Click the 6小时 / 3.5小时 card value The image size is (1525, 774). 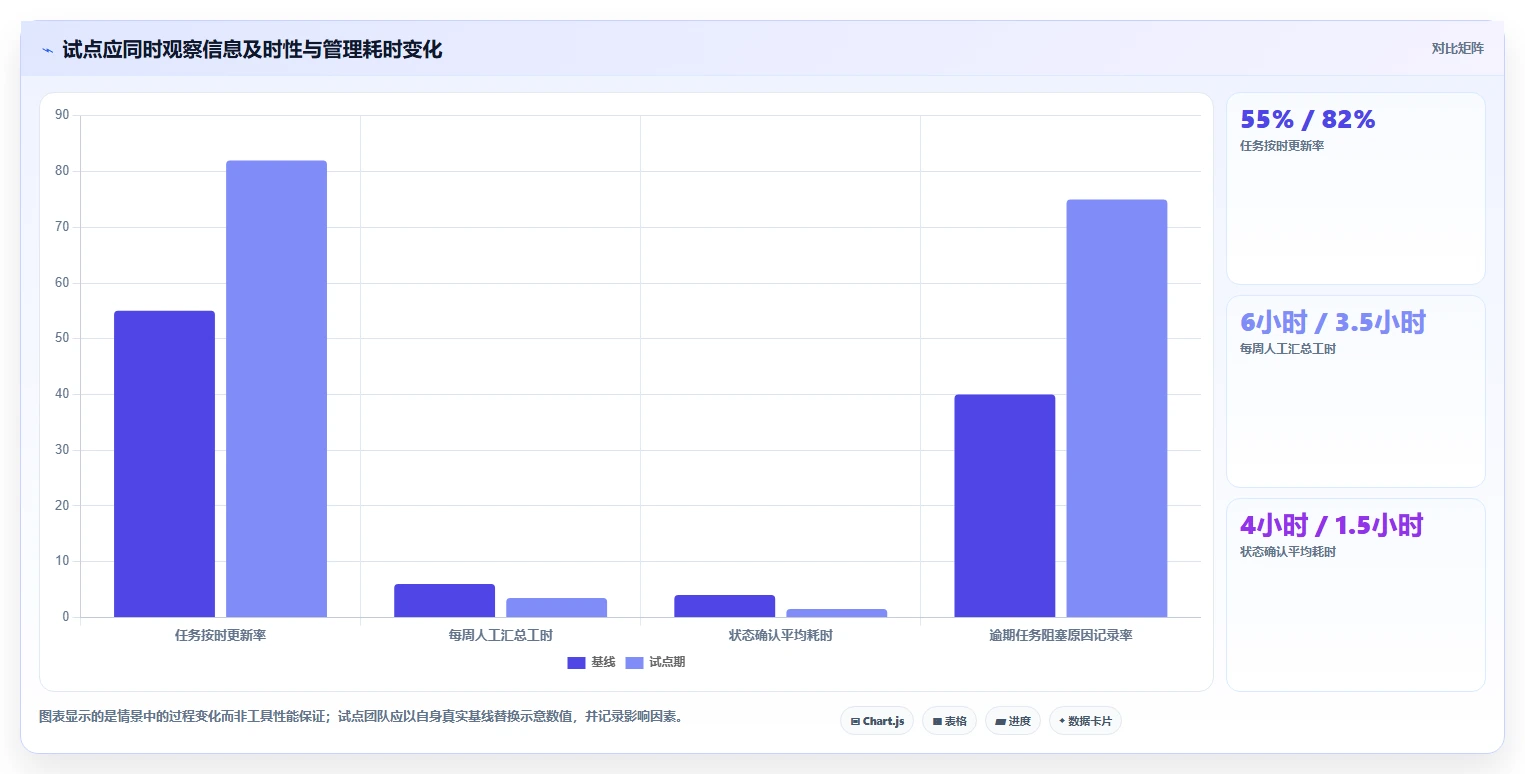click(1333, 322)
